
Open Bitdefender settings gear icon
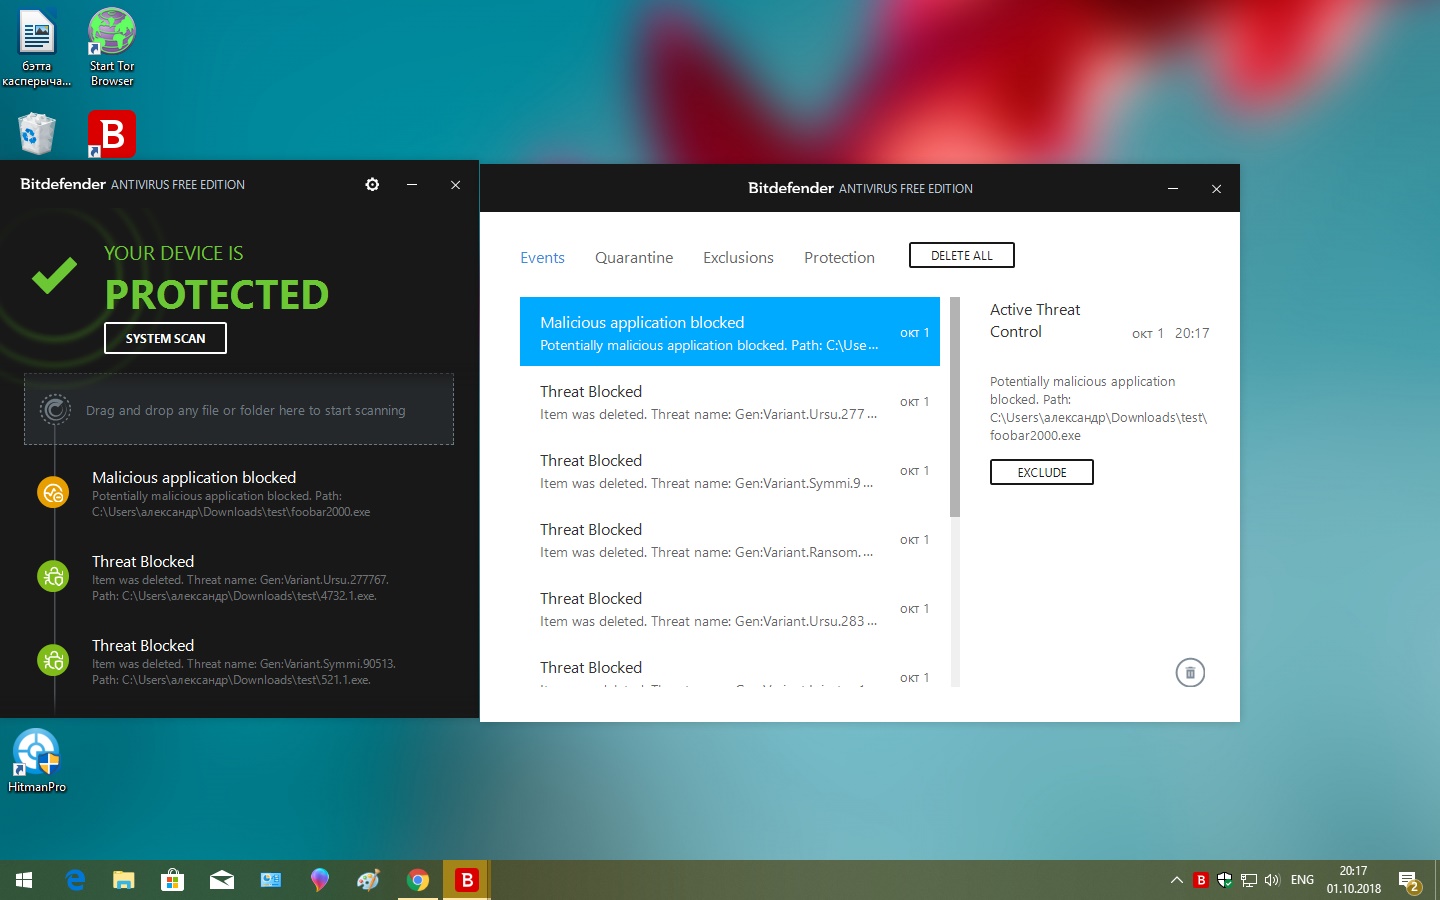pyautogui.click(x=372, y=185)
